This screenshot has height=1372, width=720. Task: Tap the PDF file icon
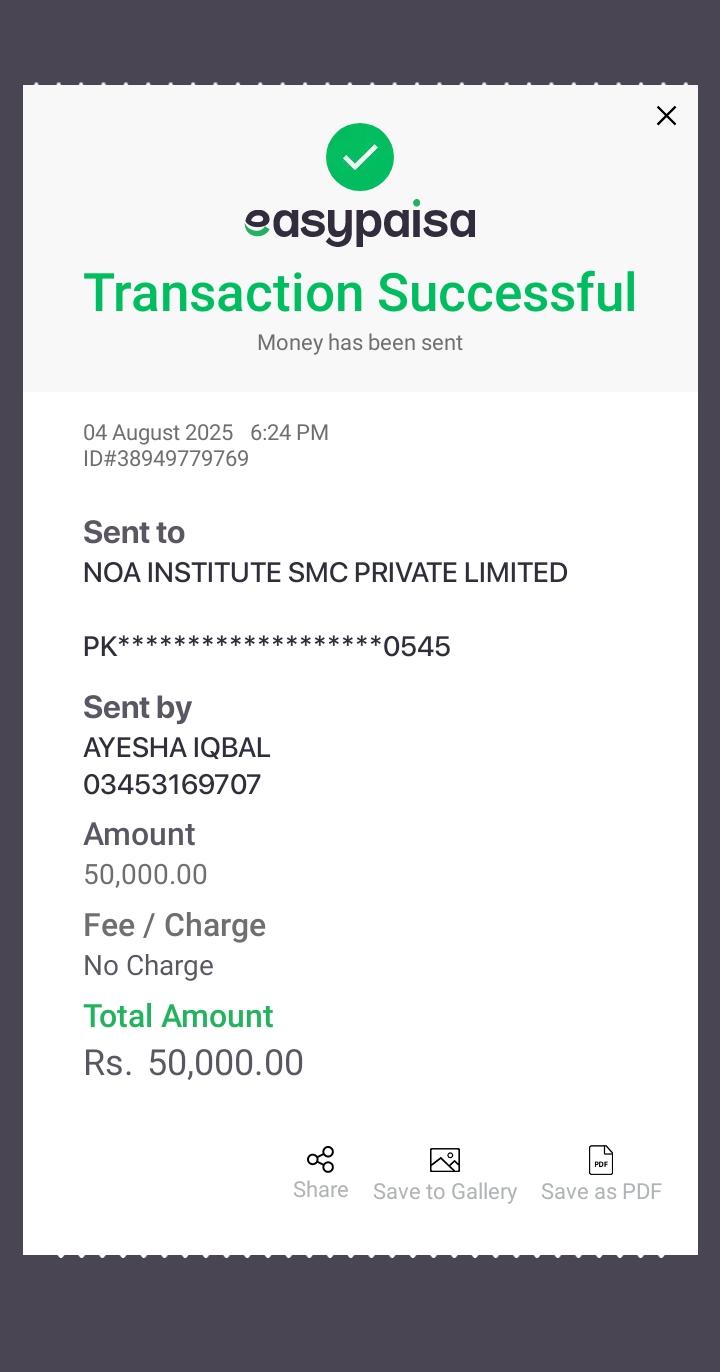[x=601, y=1160]
